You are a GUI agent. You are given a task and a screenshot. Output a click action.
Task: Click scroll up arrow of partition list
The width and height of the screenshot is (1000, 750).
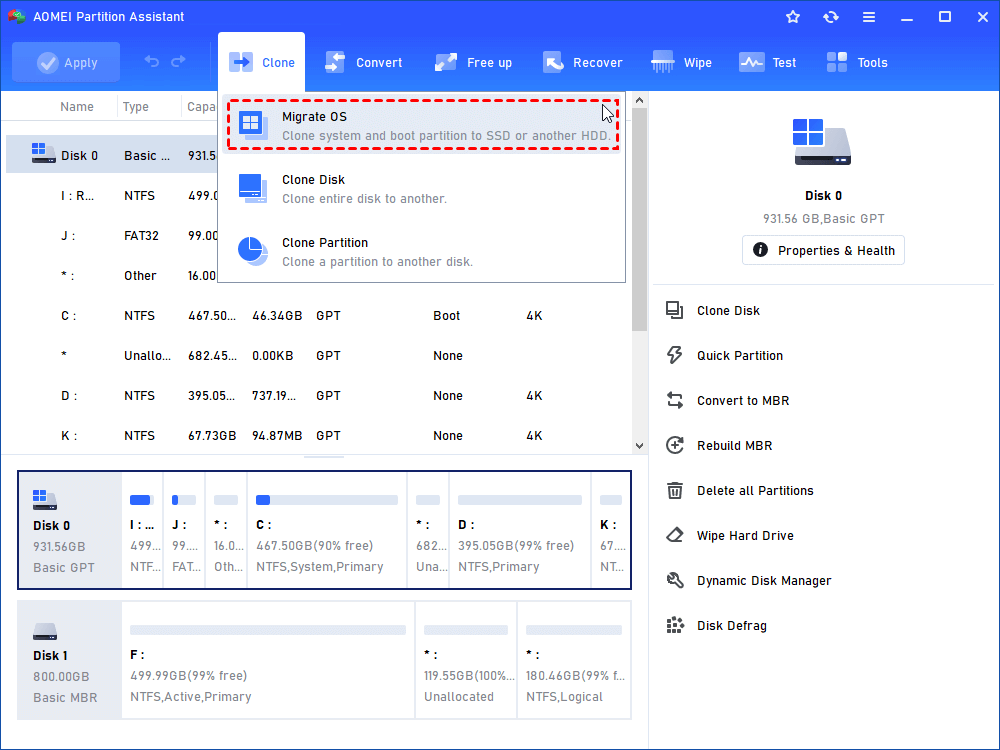(640, 101)
